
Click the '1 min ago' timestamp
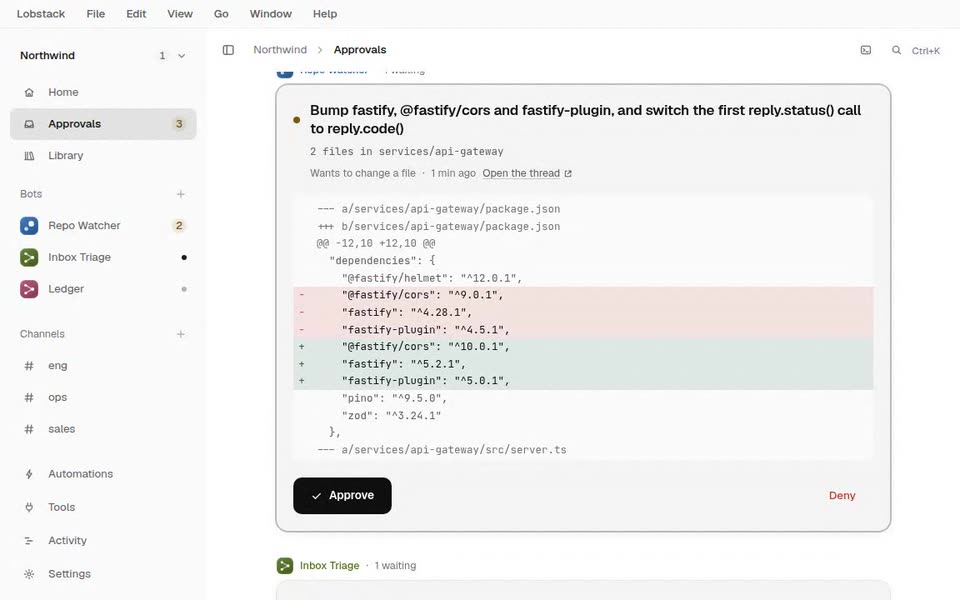tap(453, 173)
